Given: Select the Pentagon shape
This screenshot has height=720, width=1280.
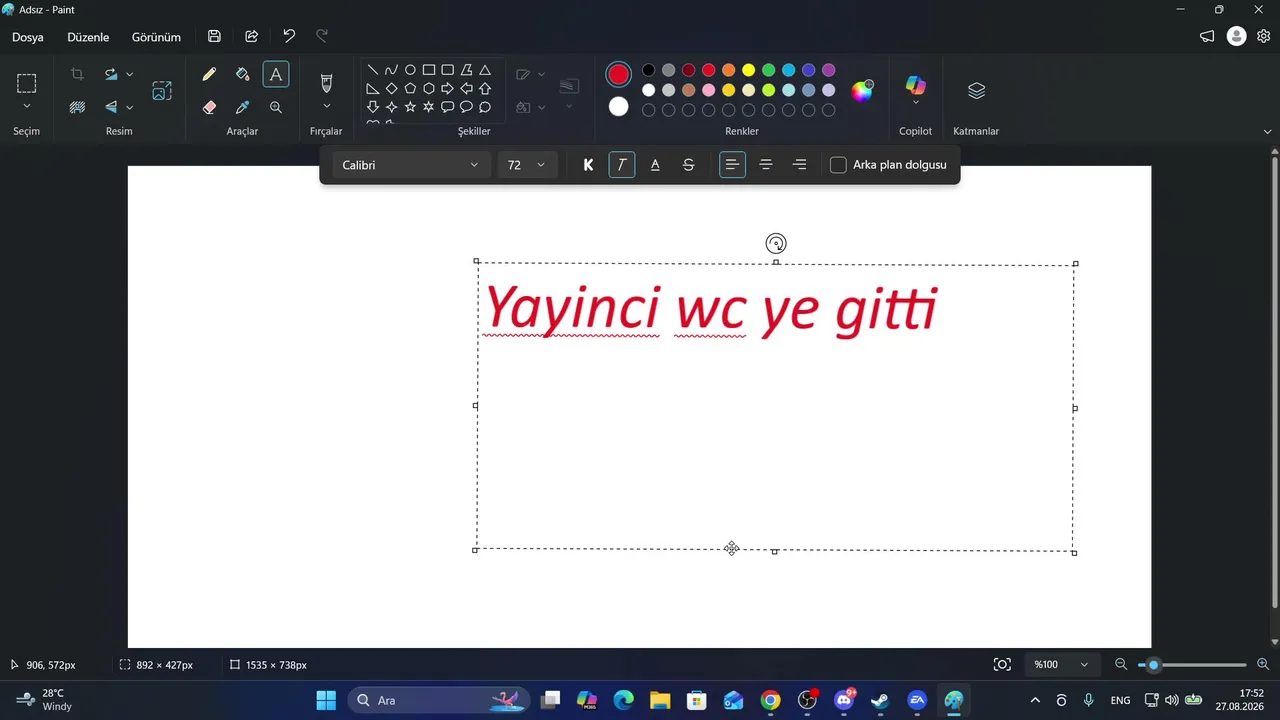Looking at the screenshot, I should (410, 89).
